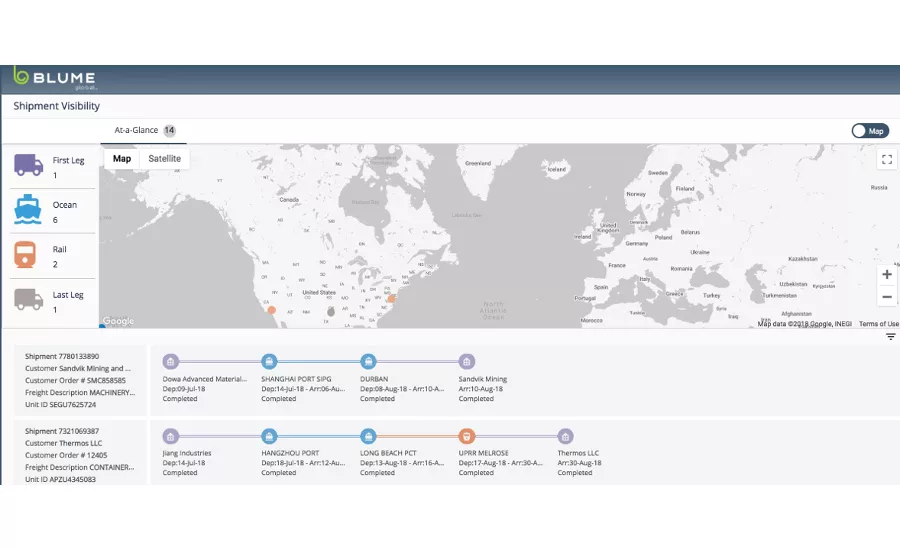Click the Blume Global logo

tap(55, 78)
